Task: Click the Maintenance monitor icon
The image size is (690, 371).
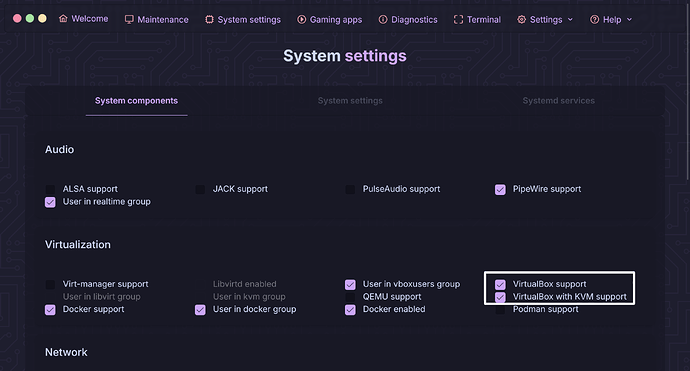Action: tap(129, 19)
